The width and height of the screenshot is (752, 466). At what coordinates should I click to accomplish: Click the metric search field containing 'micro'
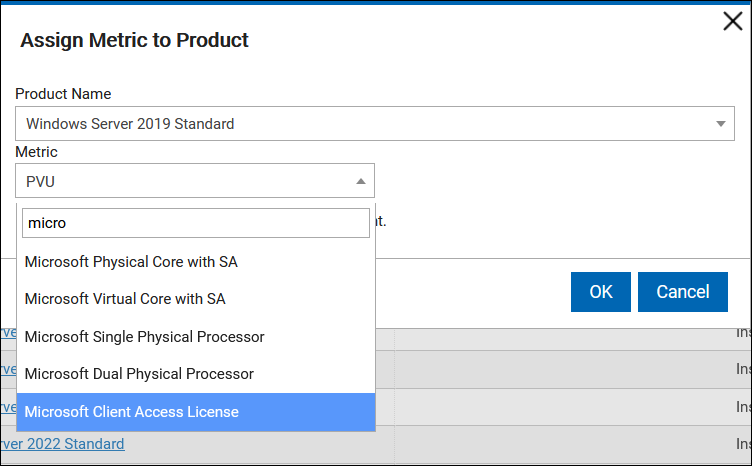coord(196,223)
